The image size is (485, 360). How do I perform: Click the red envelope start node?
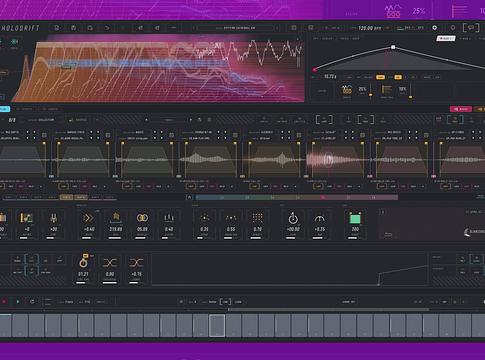[x=314, y=70]
